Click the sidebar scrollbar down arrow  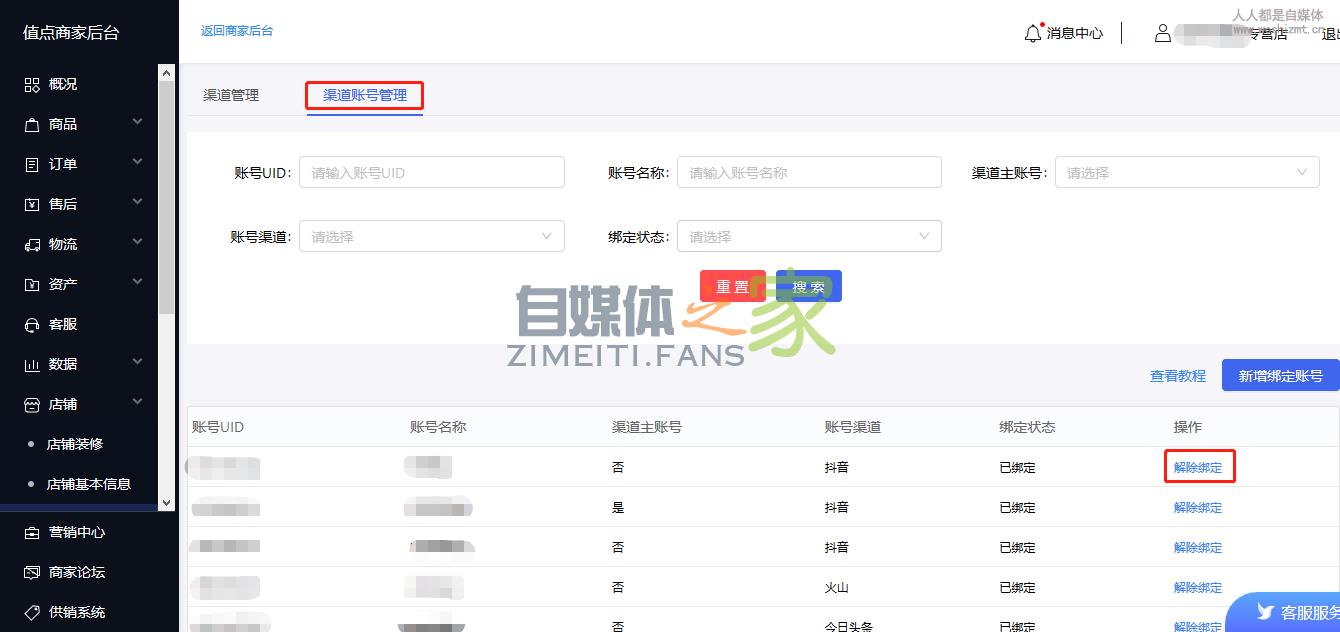point(167,503)
